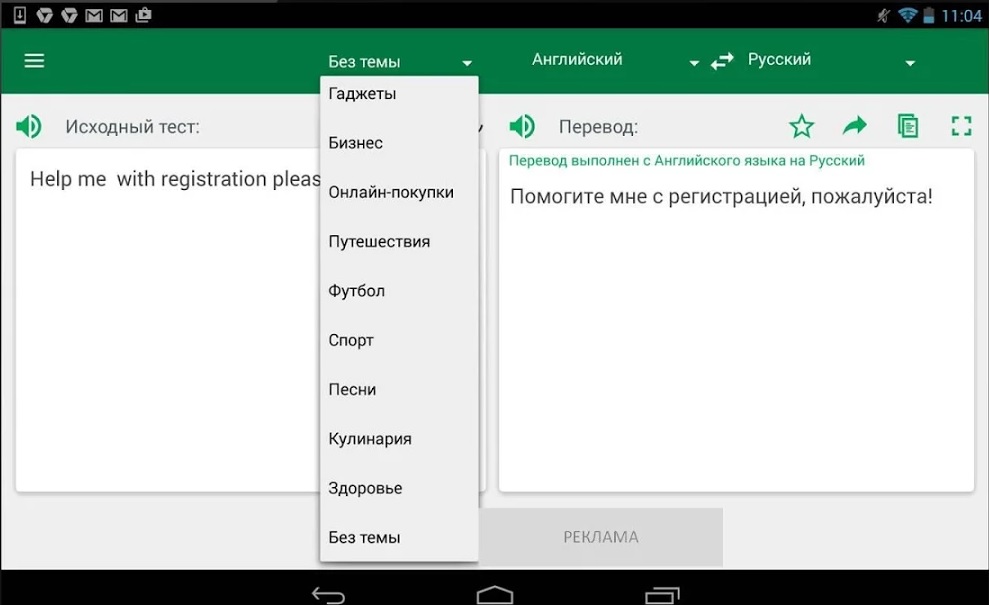The image size is (989, 605).
Task: Tap the Wi-Fi icon in status bar
Action: [910, 15]
